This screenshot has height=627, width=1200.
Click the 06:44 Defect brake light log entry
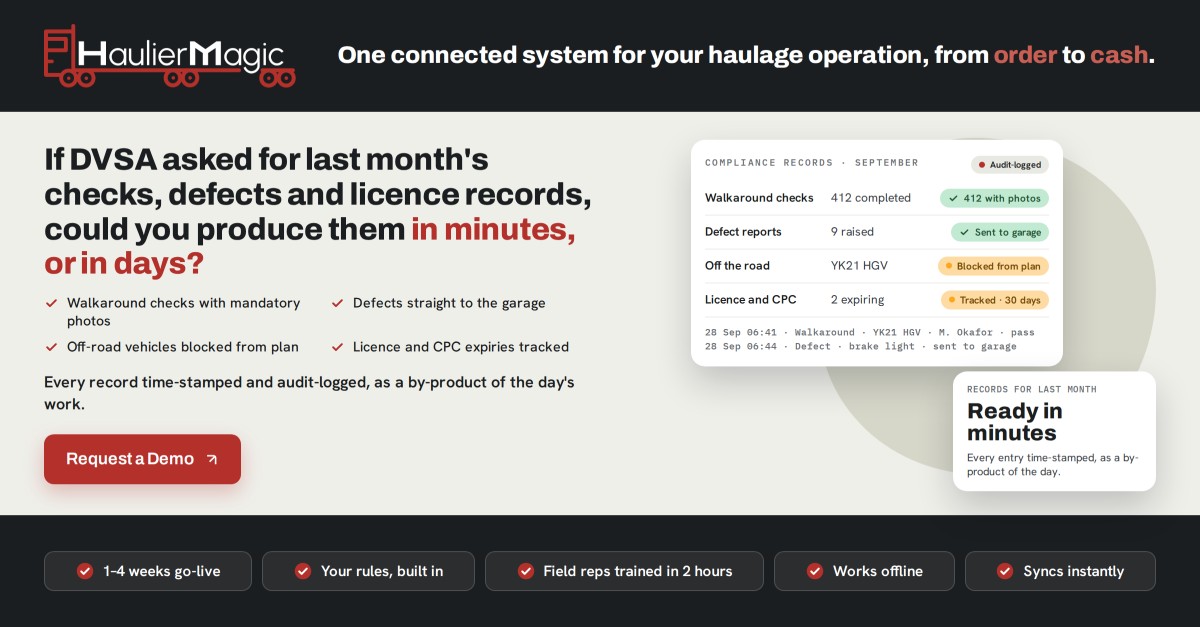click(x=861, y=346)
